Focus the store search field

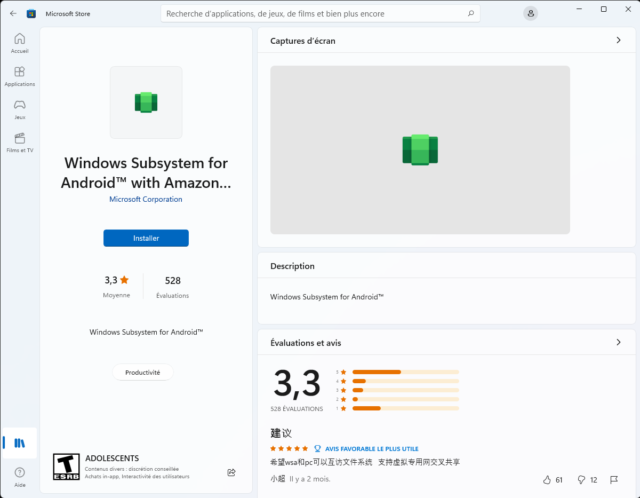coord(320,13)
